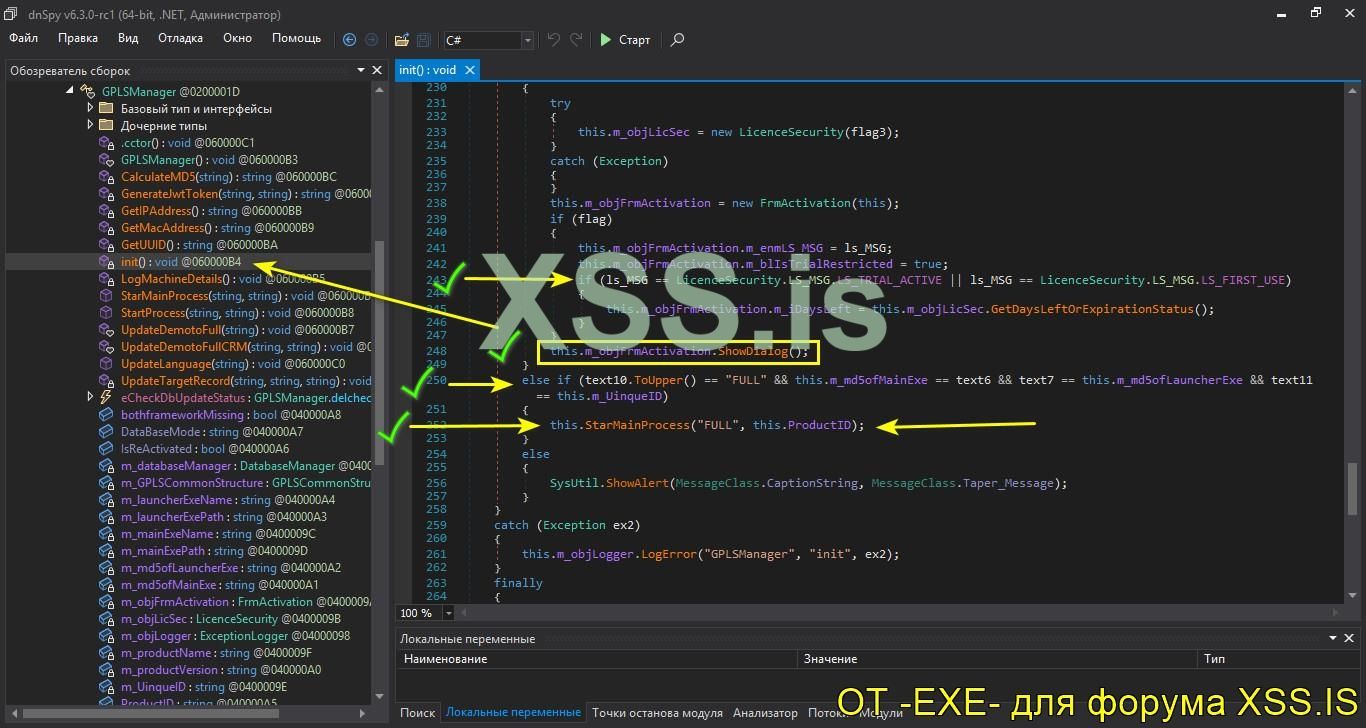Click the GPLSManager class icon in tree
This screenshot has width=1366, height=728.
(x=87, y=92)
